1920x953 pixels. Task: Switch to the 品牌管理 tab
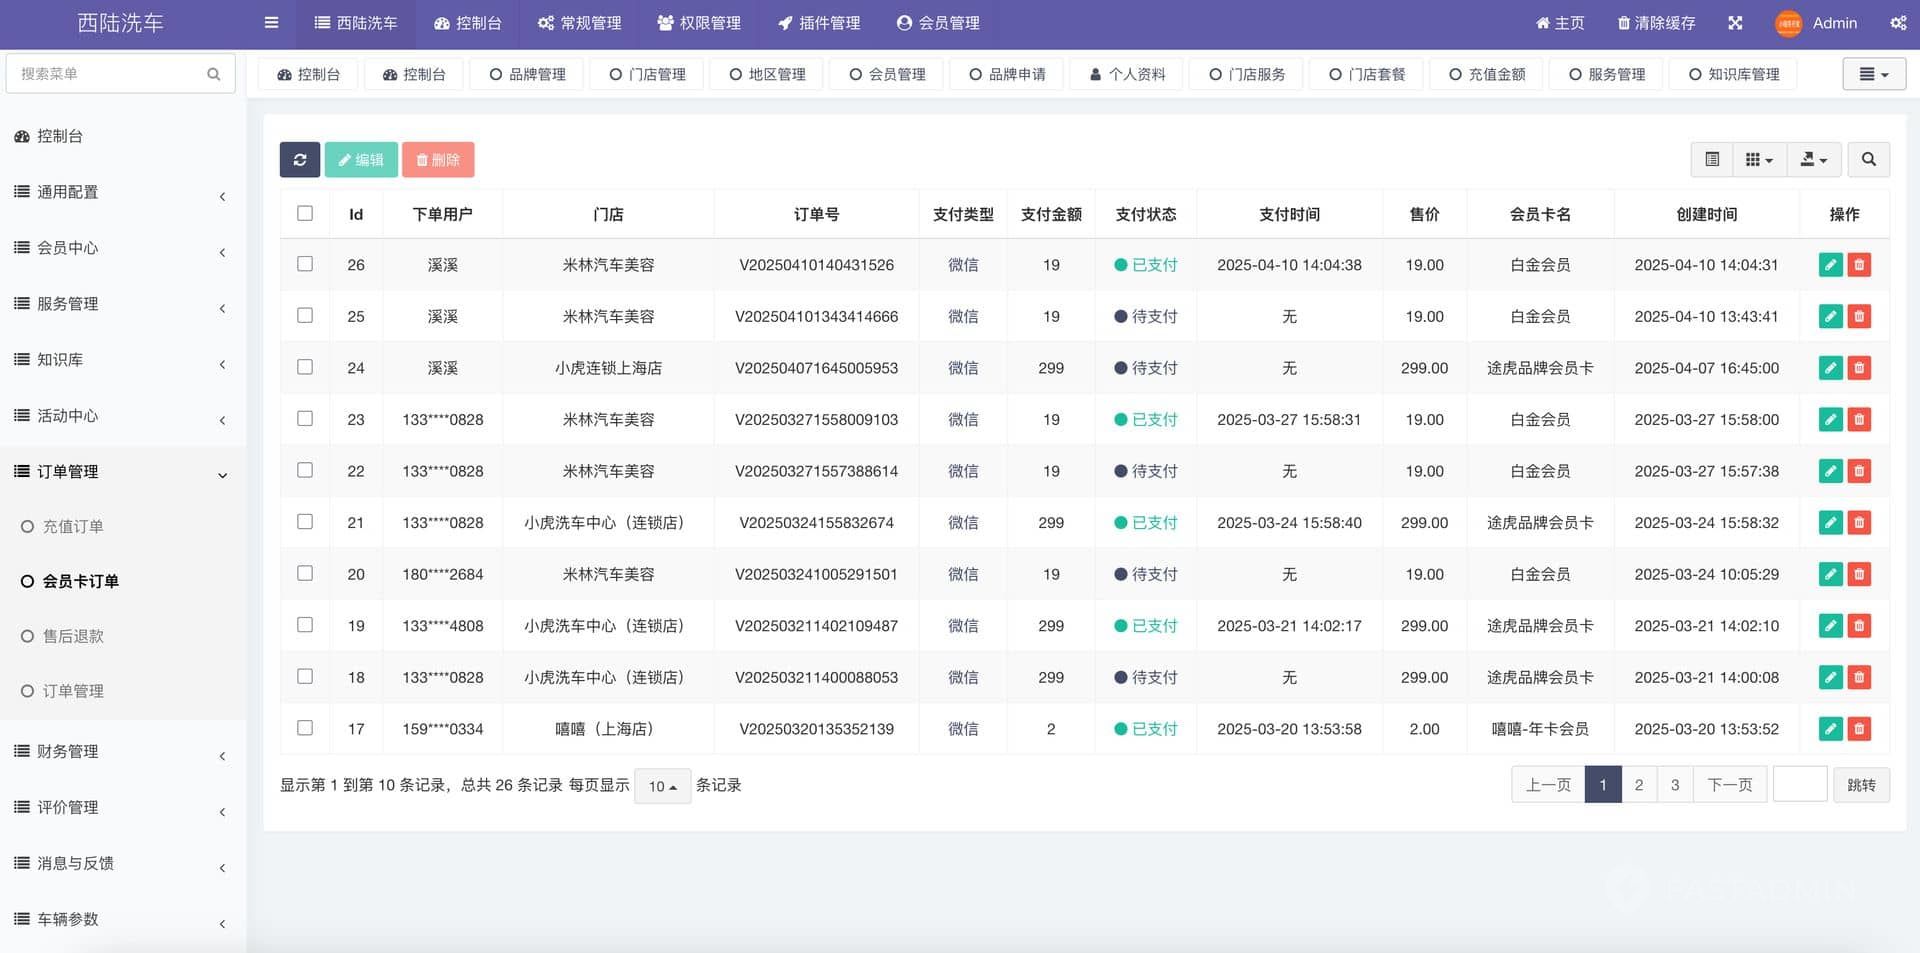click(527, 74)
